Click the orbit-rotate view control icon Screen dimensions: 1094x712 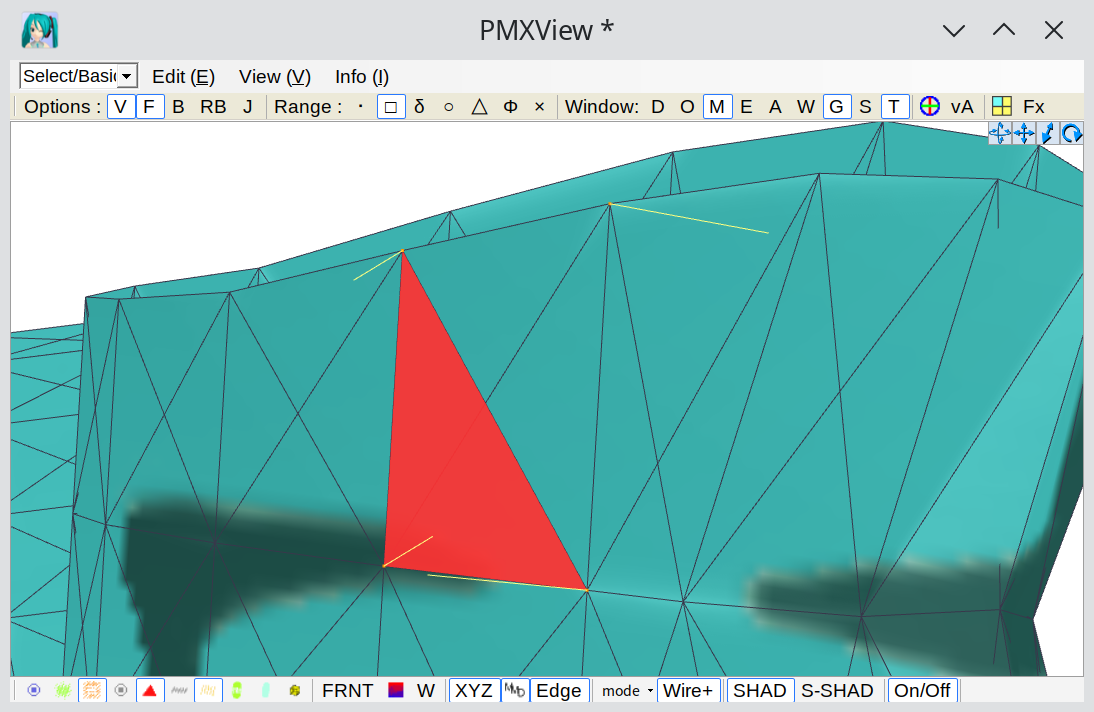(x=1000, y=133)
